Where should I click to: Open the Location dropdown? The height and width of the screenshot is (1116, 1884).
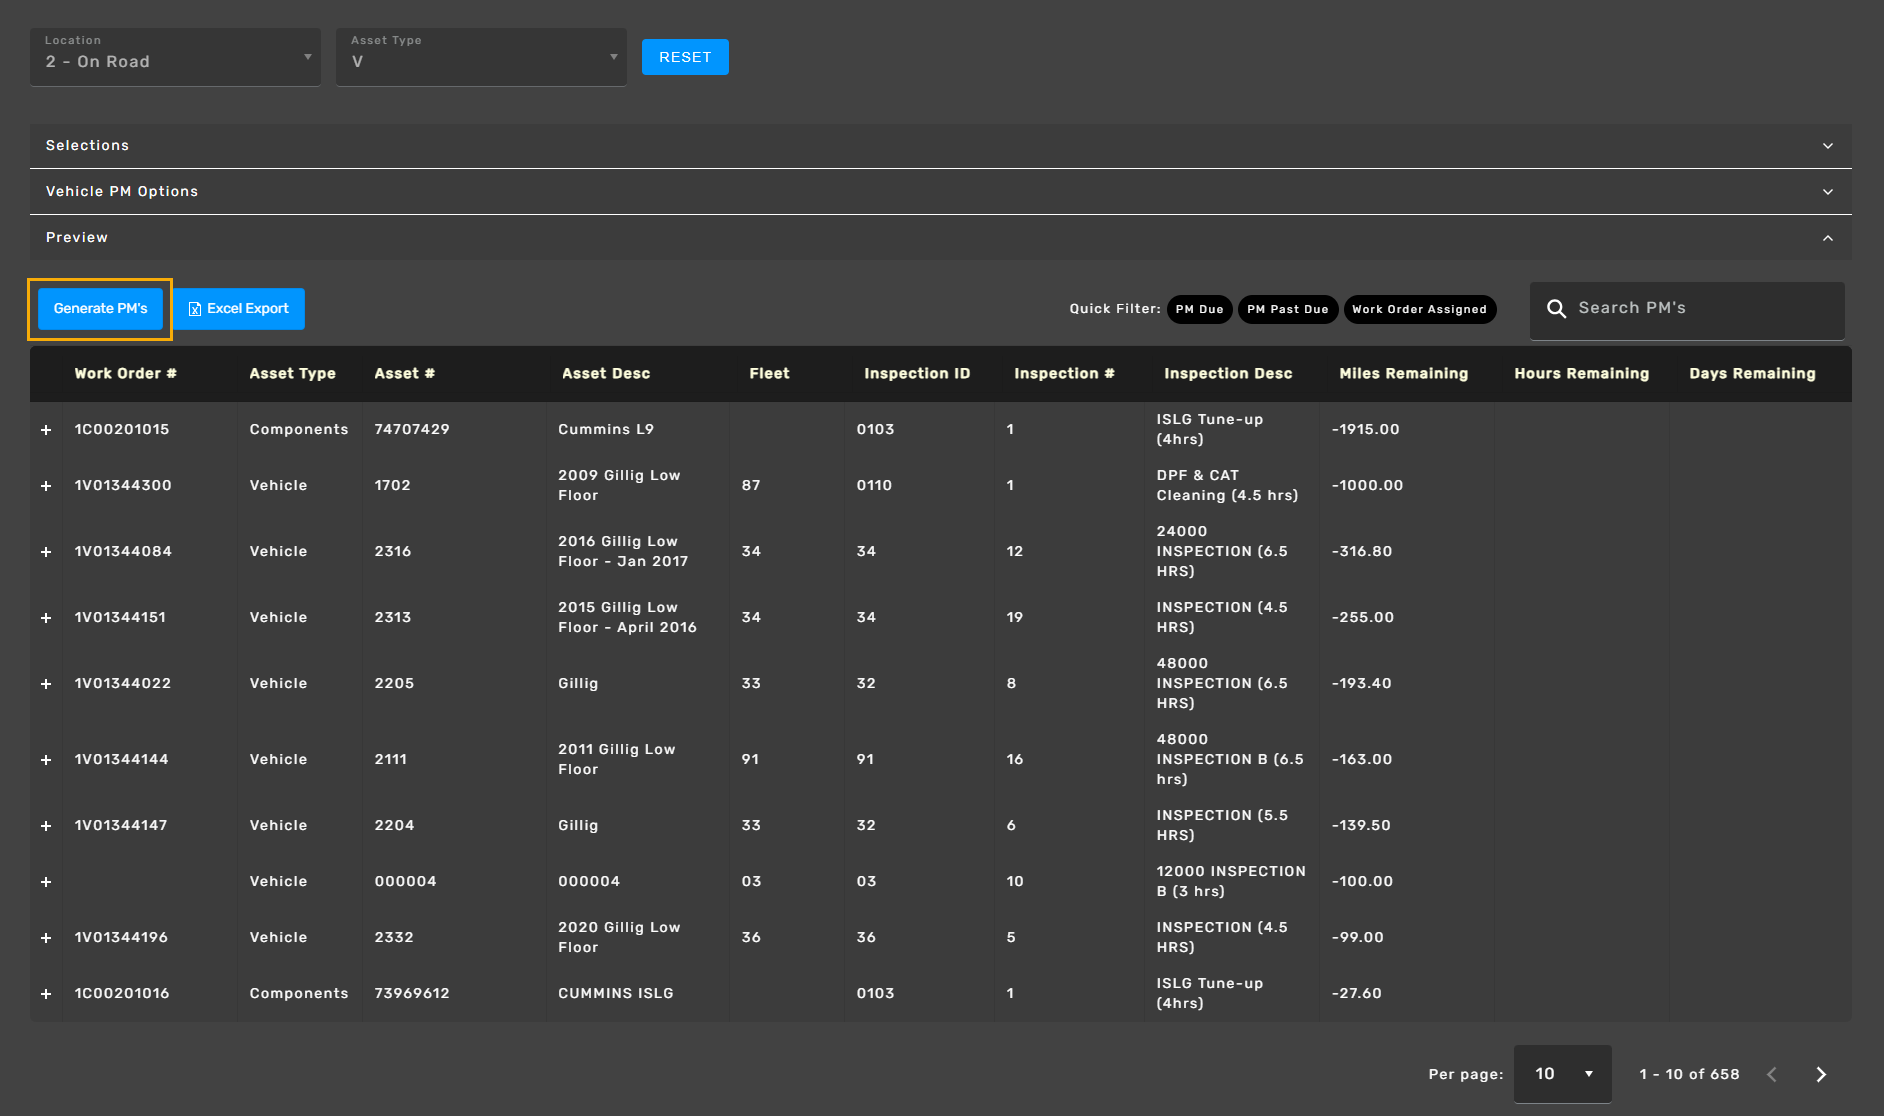[x=176, y=58]
